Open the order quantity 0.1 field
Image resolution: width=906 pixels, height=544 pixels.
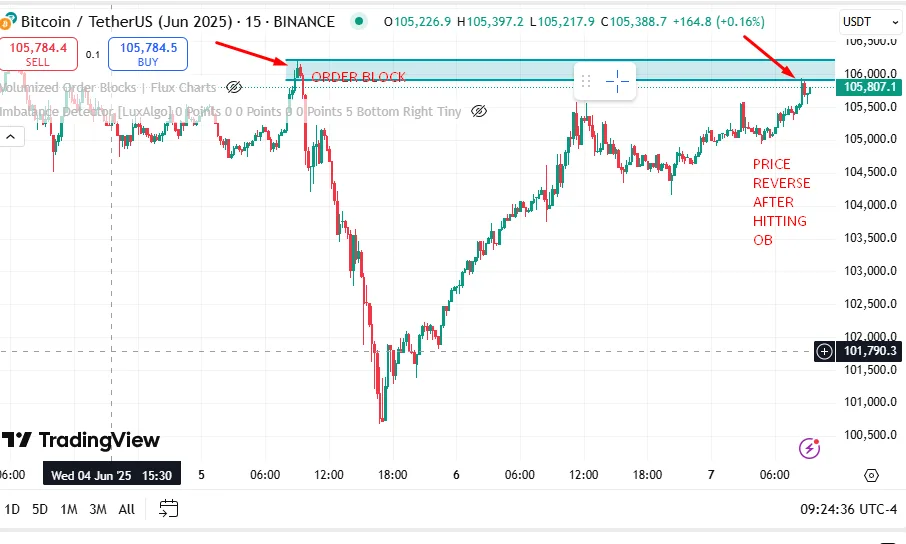(93, 55)
